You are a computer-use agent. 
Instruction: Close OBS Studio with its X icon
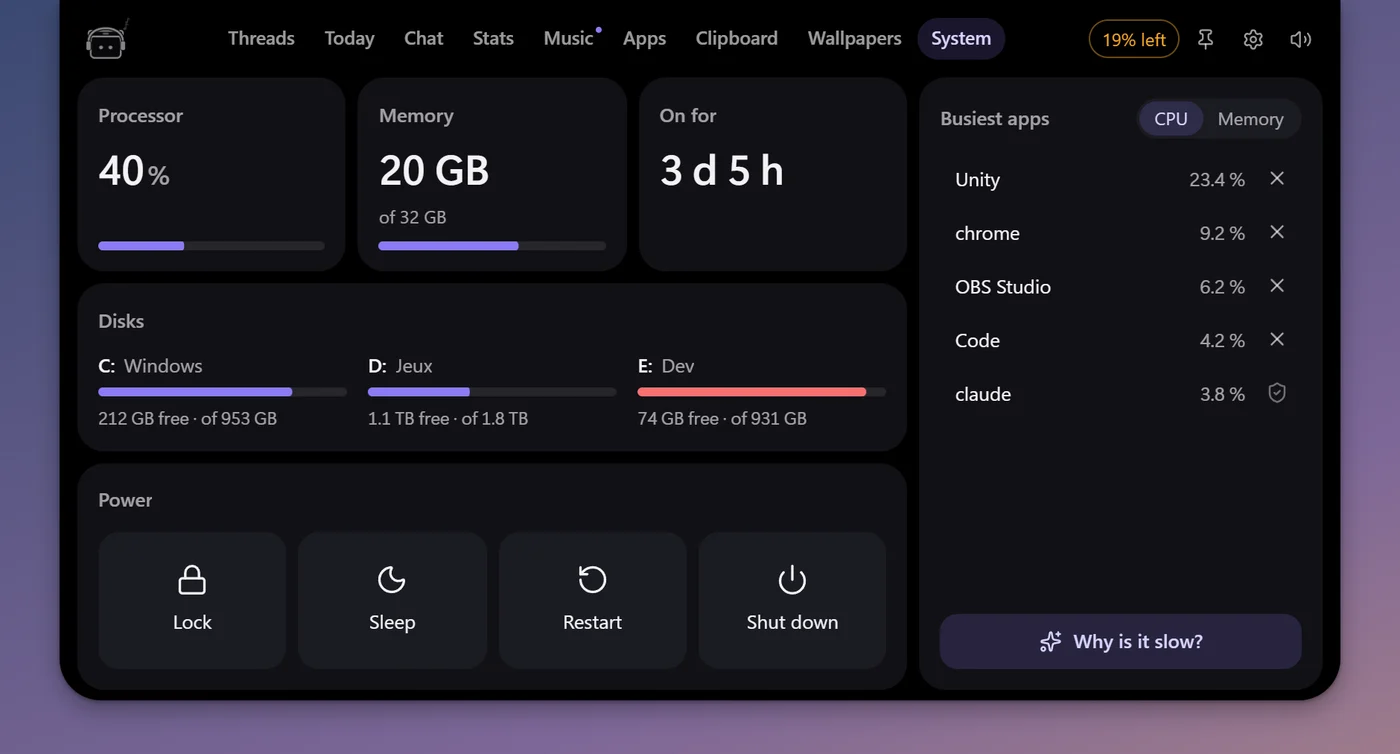pyautogui.click(x=1277, y=286)
